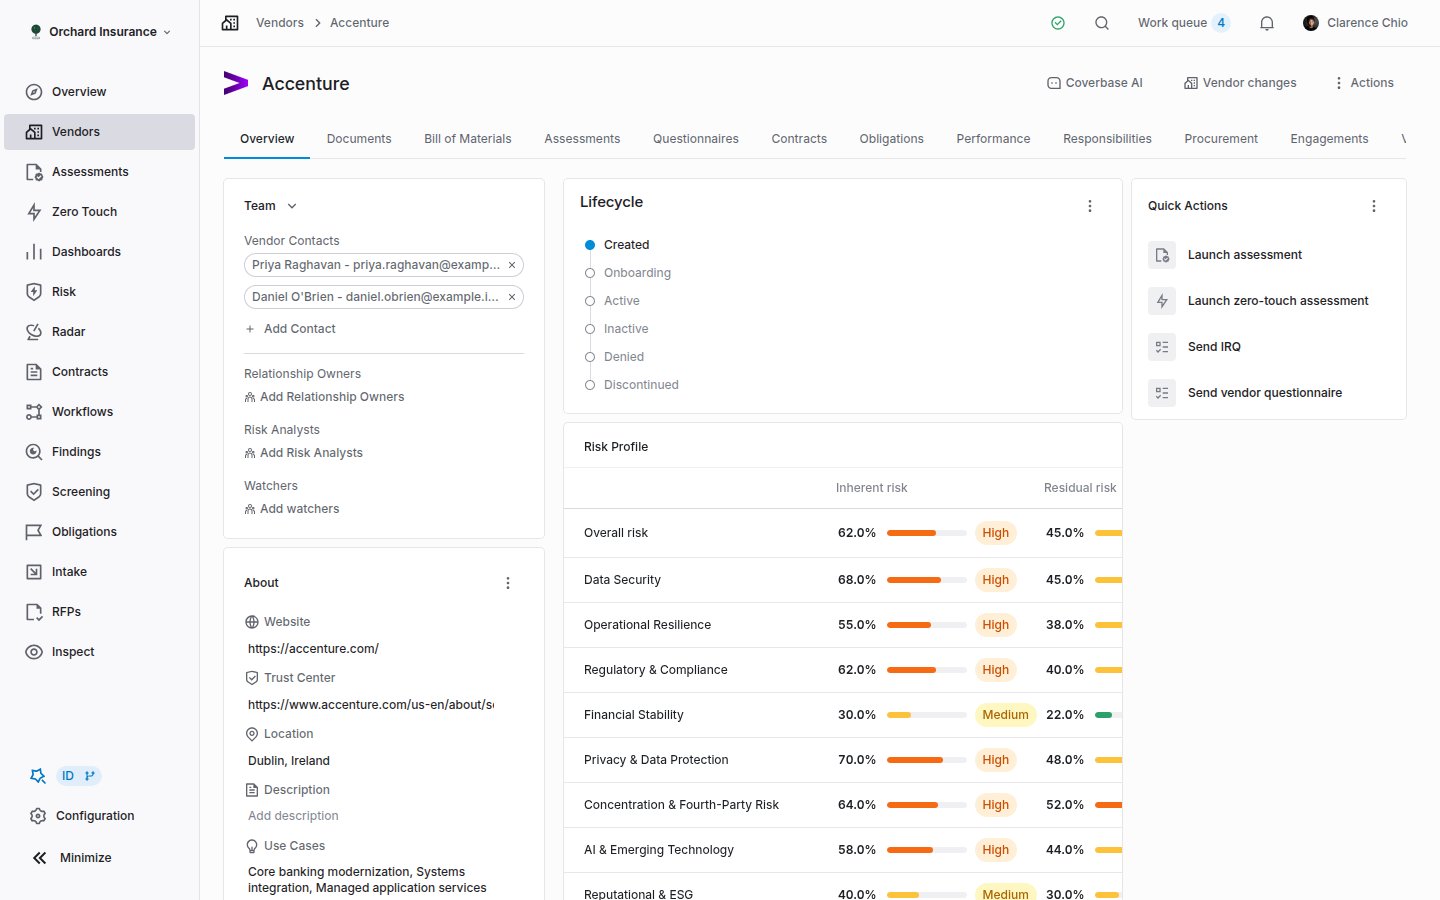Click the vendors building icon in breadcrumb
1440x900 pixels.
[x=230, y=23]
